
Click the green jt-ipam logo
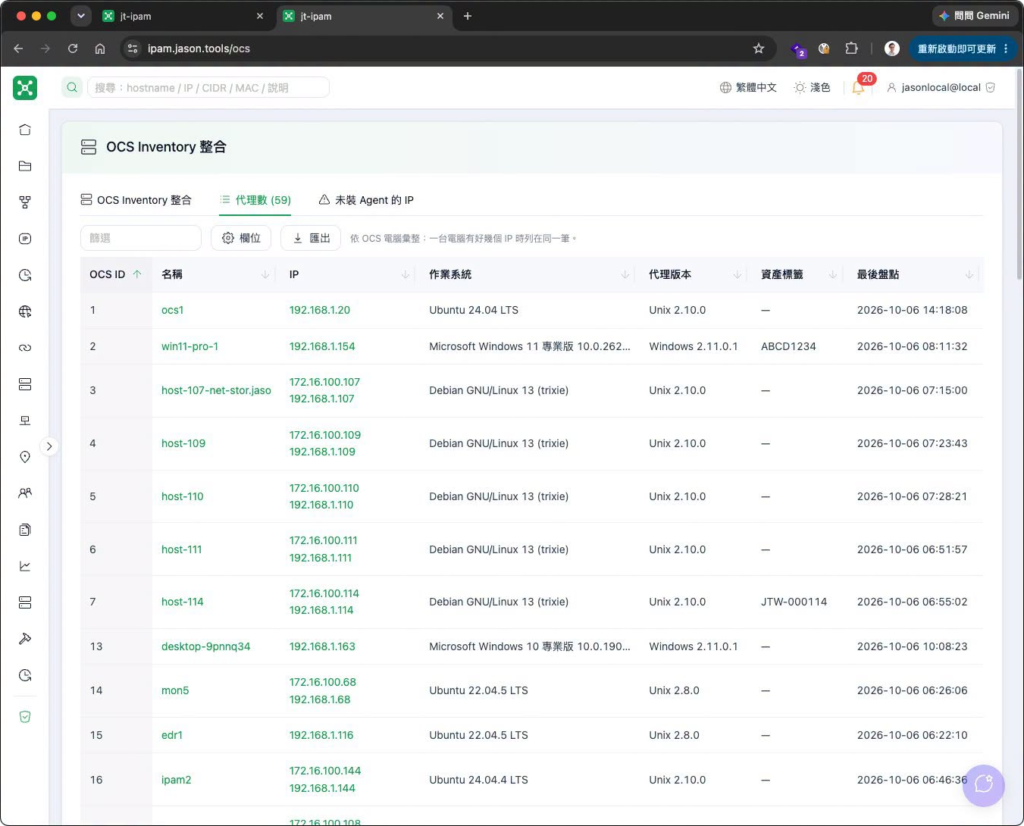pos(25,87)
